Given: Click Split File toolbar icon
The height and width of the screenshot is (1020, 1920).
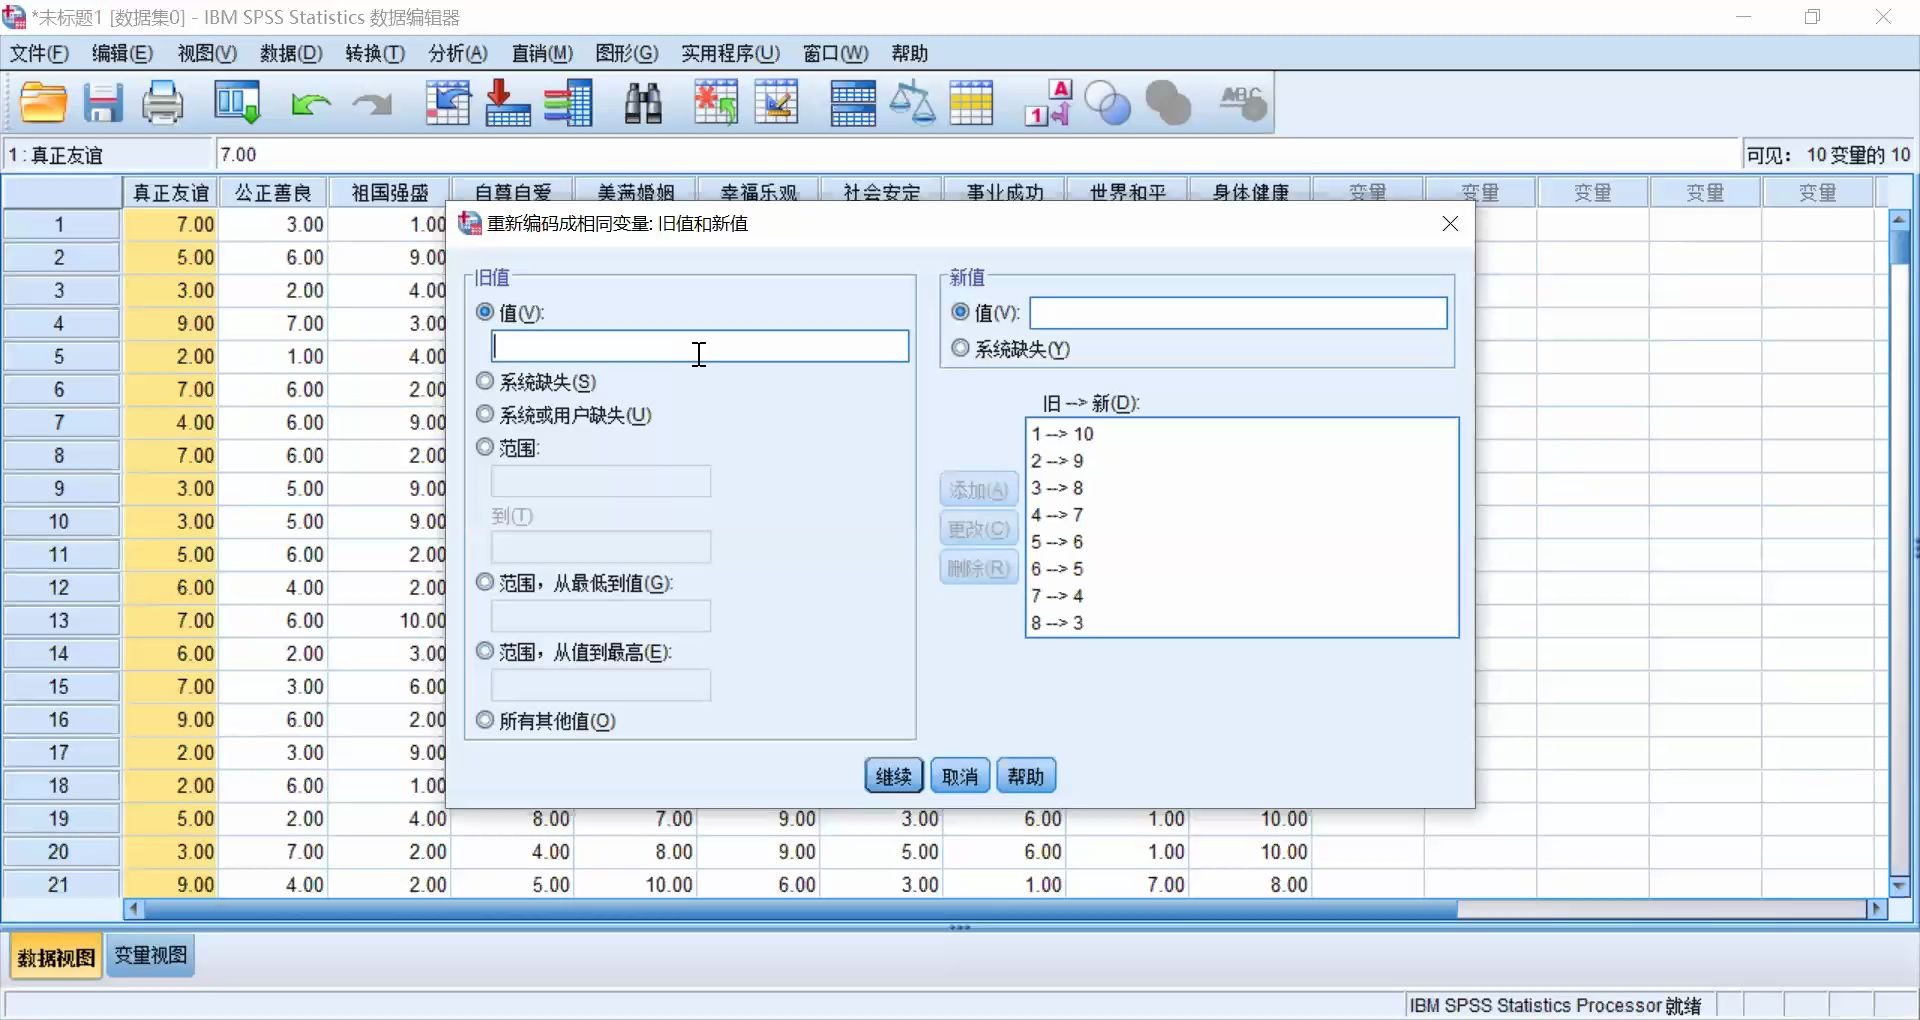Looking at the screenshot, I should [853, 103].
